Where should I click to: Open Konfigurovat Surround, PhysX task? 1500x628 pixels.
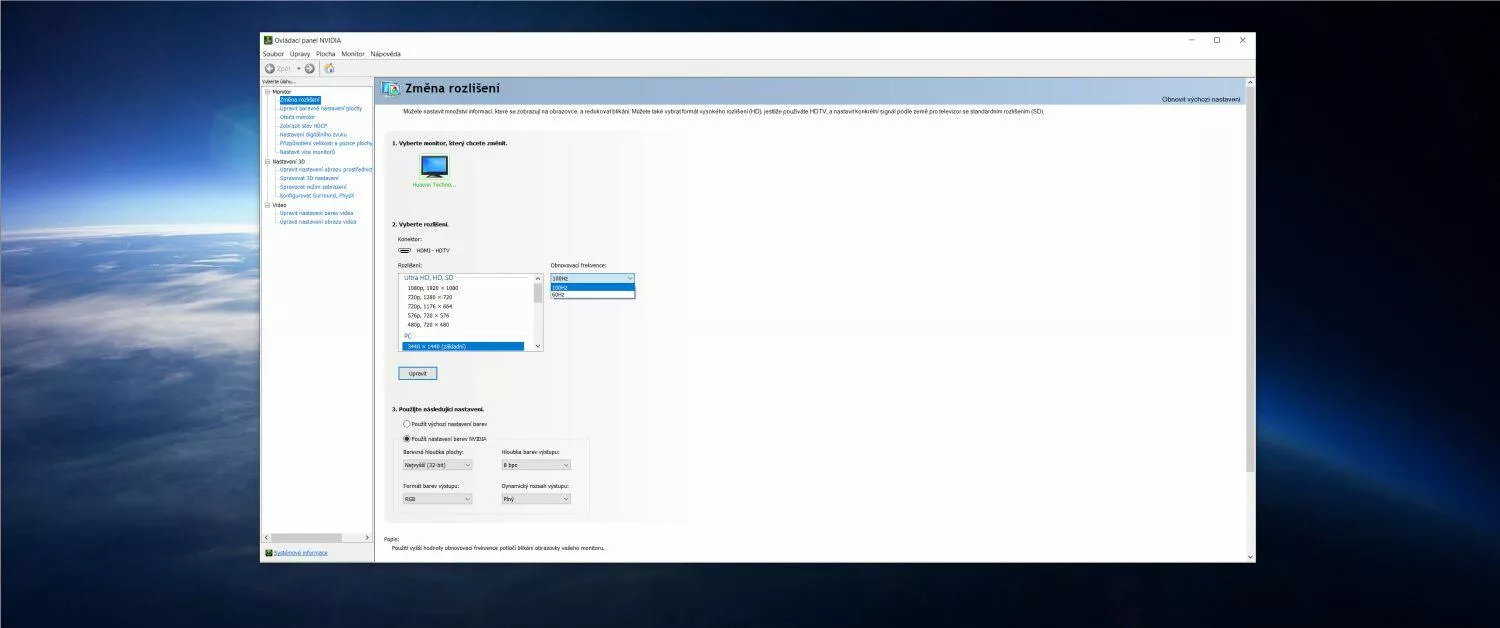pos(317,195)
